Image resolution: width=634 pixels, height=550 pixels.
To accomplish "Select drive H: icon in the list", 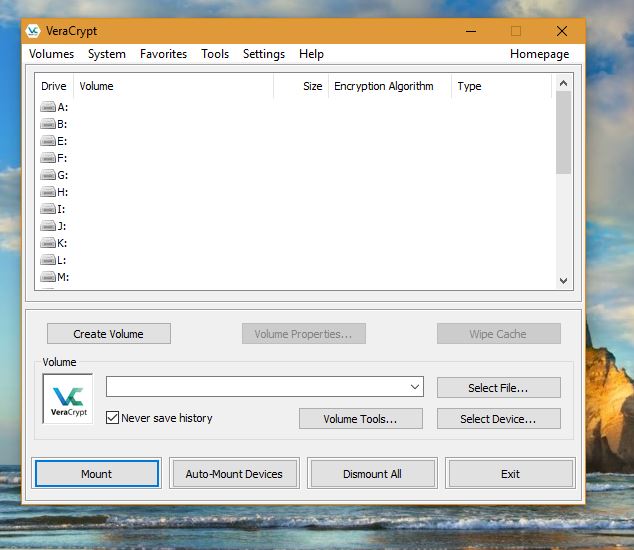I will pos(48,192).
